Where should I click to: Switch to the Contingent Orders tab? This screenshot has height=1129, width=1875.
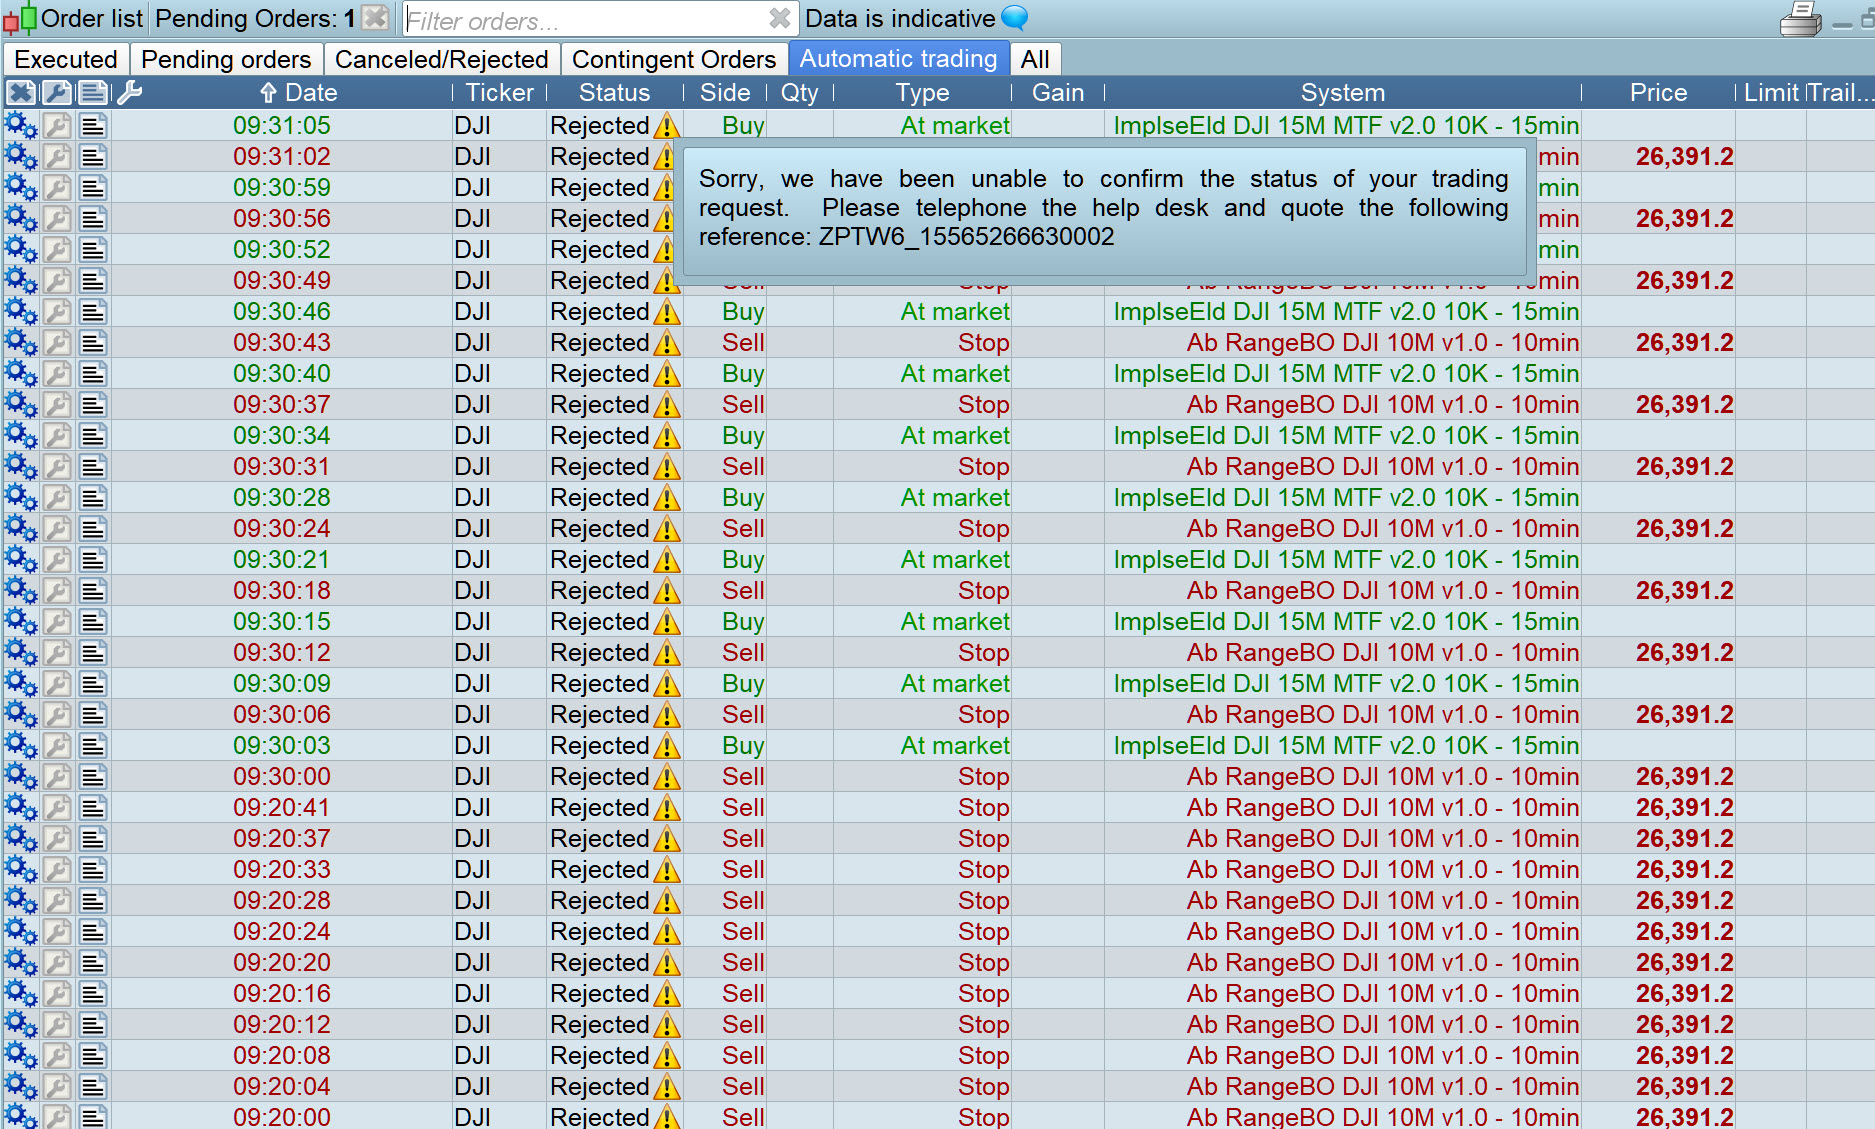click(674, 59)
